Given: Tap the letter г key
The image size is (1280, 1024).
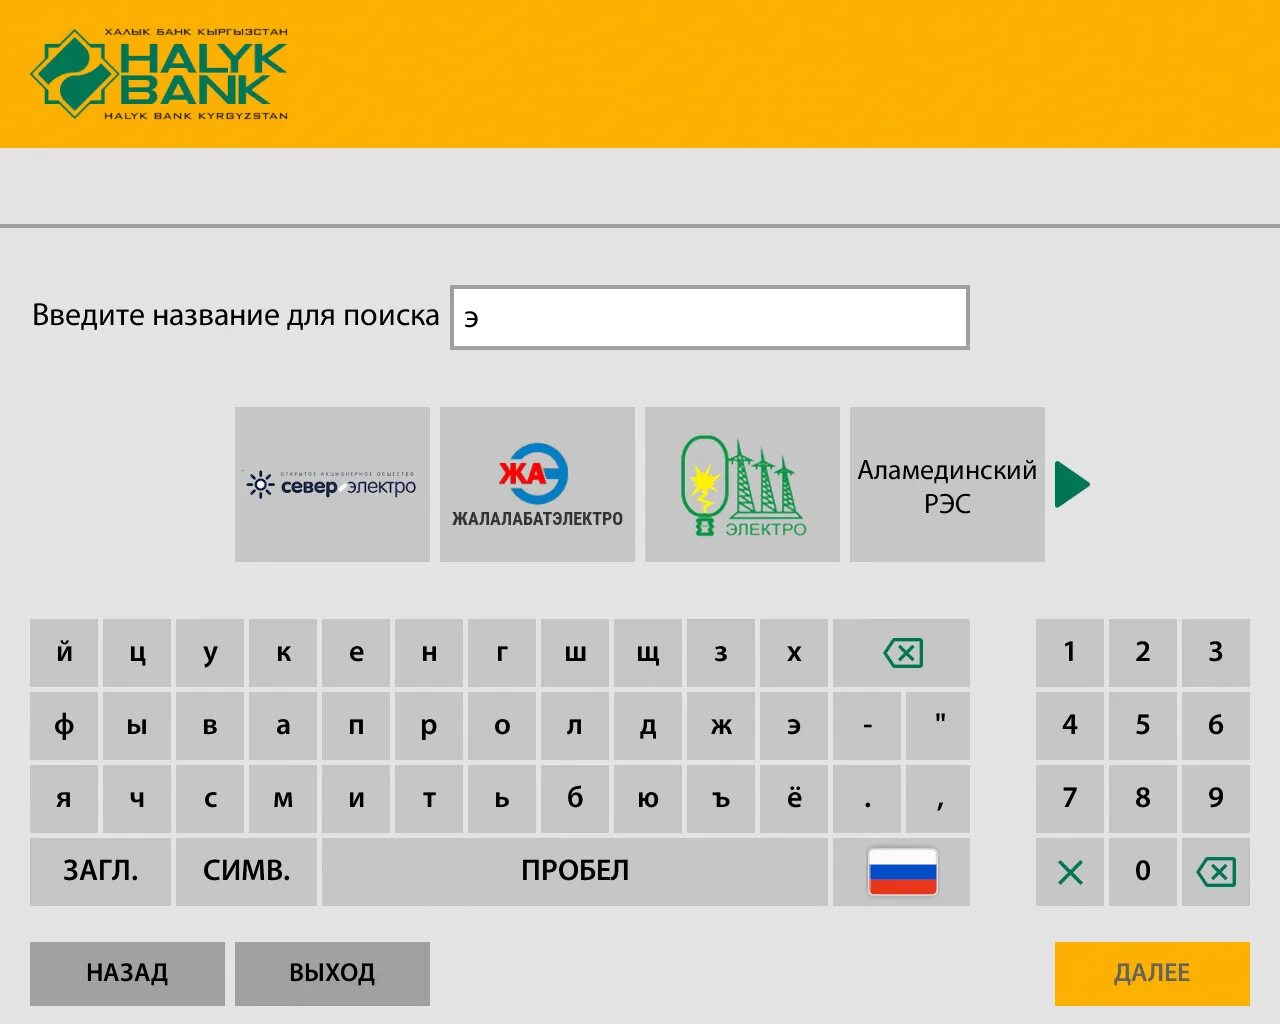Looking at the screenshot, I should (502, 653).
